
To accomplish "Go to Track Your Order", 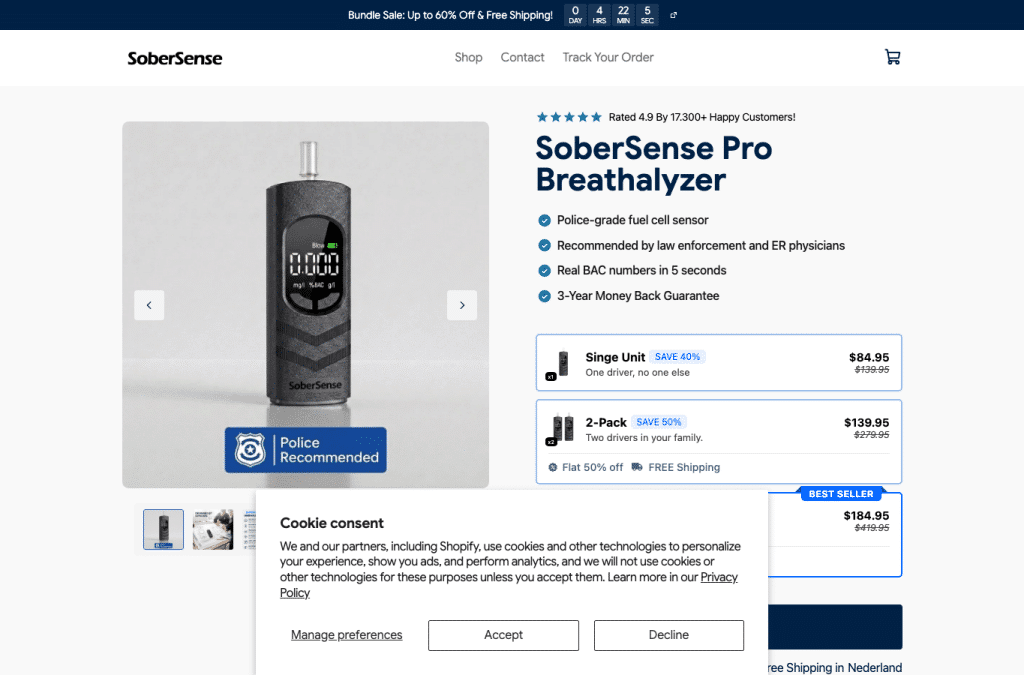I will 608,57.
